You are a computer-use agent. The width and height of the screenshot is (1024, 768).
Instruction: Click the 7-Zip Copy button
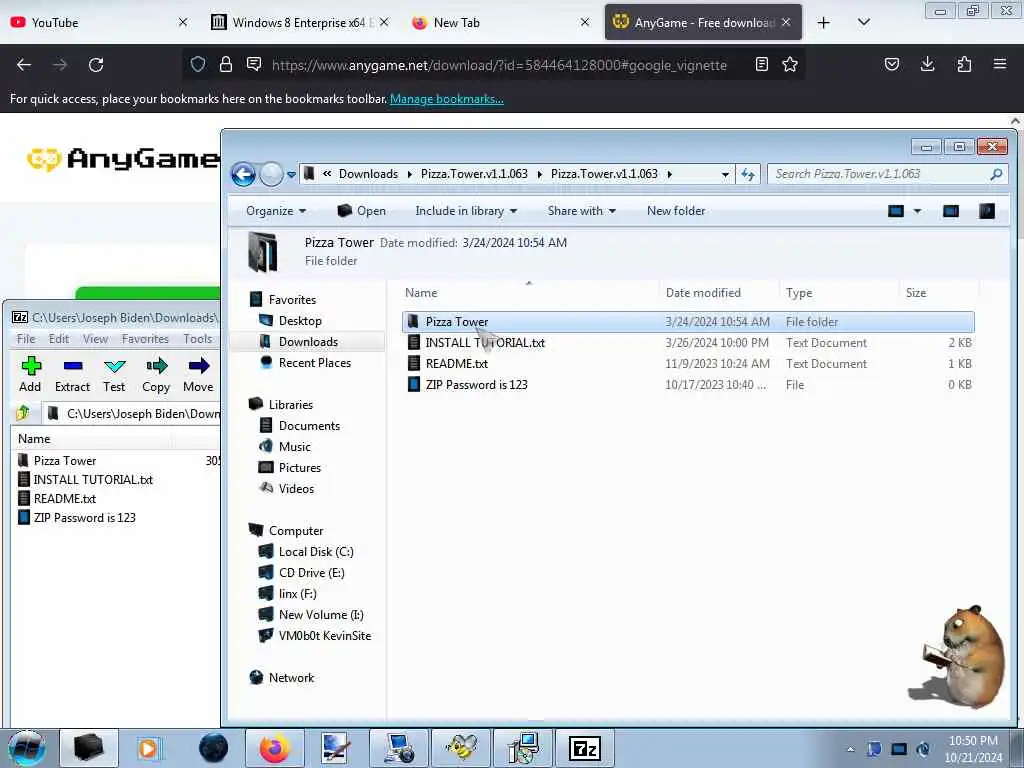click(x=156, y=374)
